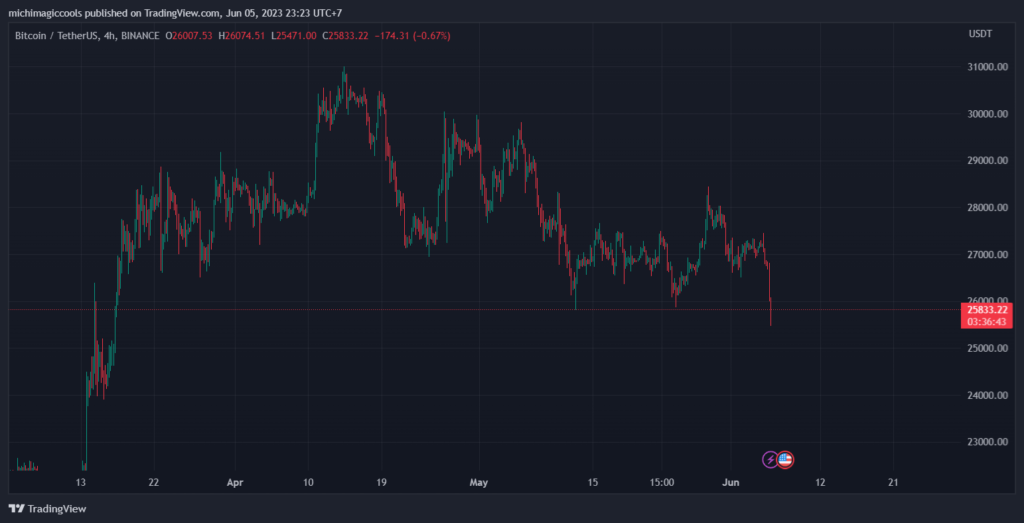
Task: Click the 13 date label on time axis
Action: point(85,482)
